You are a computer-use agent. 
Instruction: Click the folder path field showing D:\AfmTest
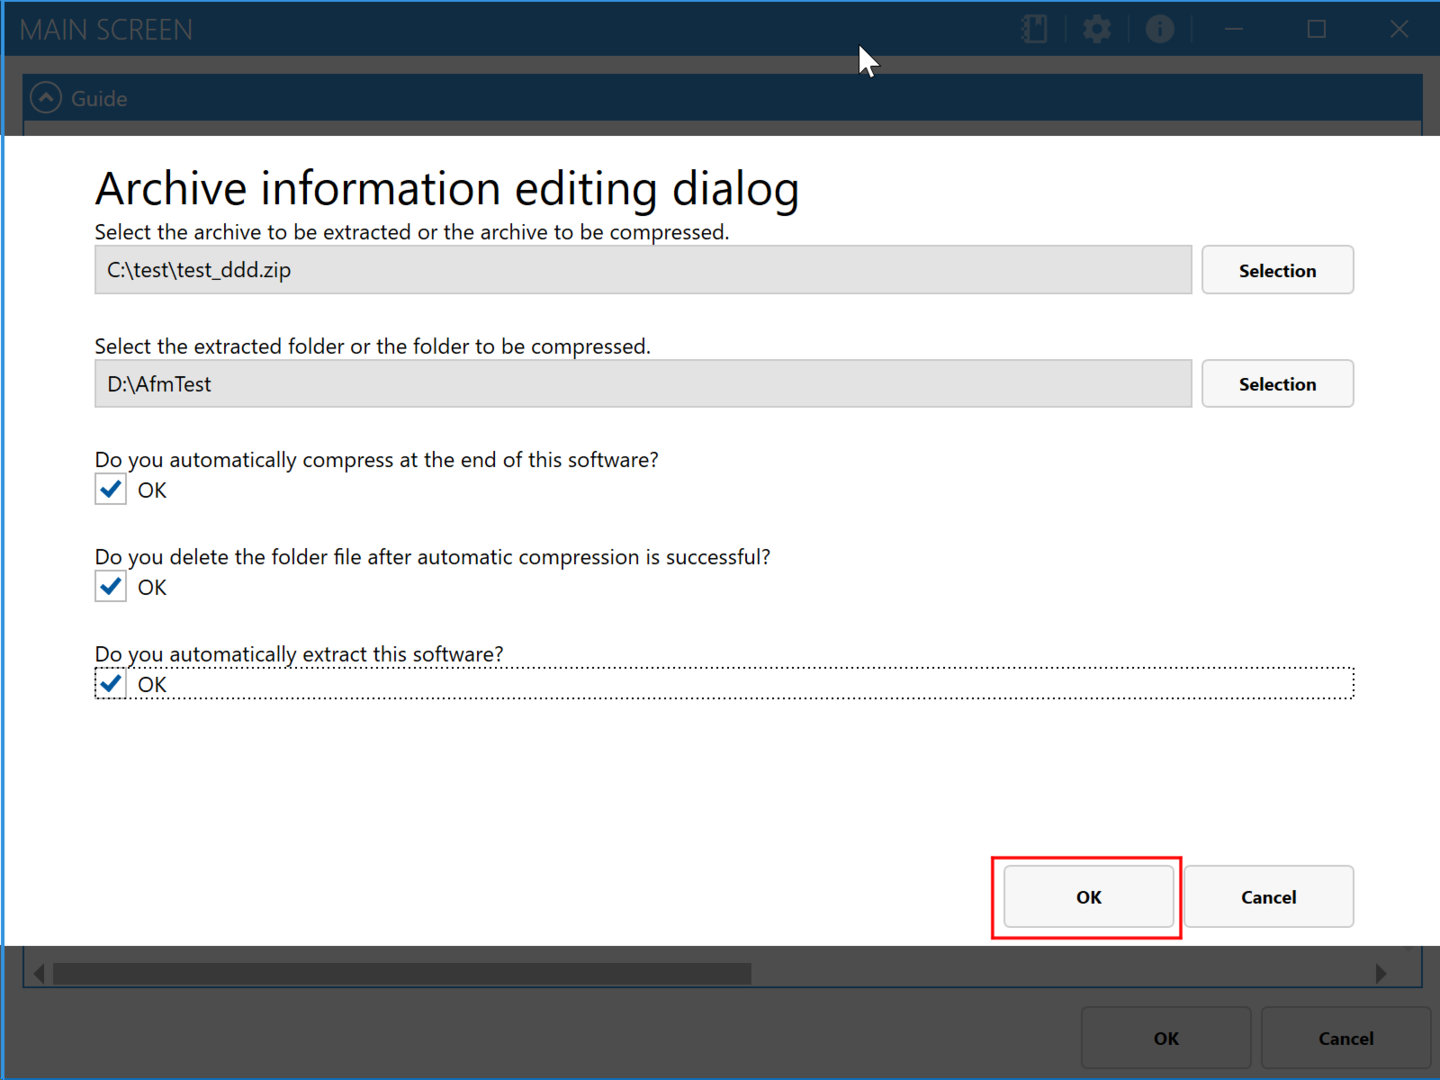point(642,384)
